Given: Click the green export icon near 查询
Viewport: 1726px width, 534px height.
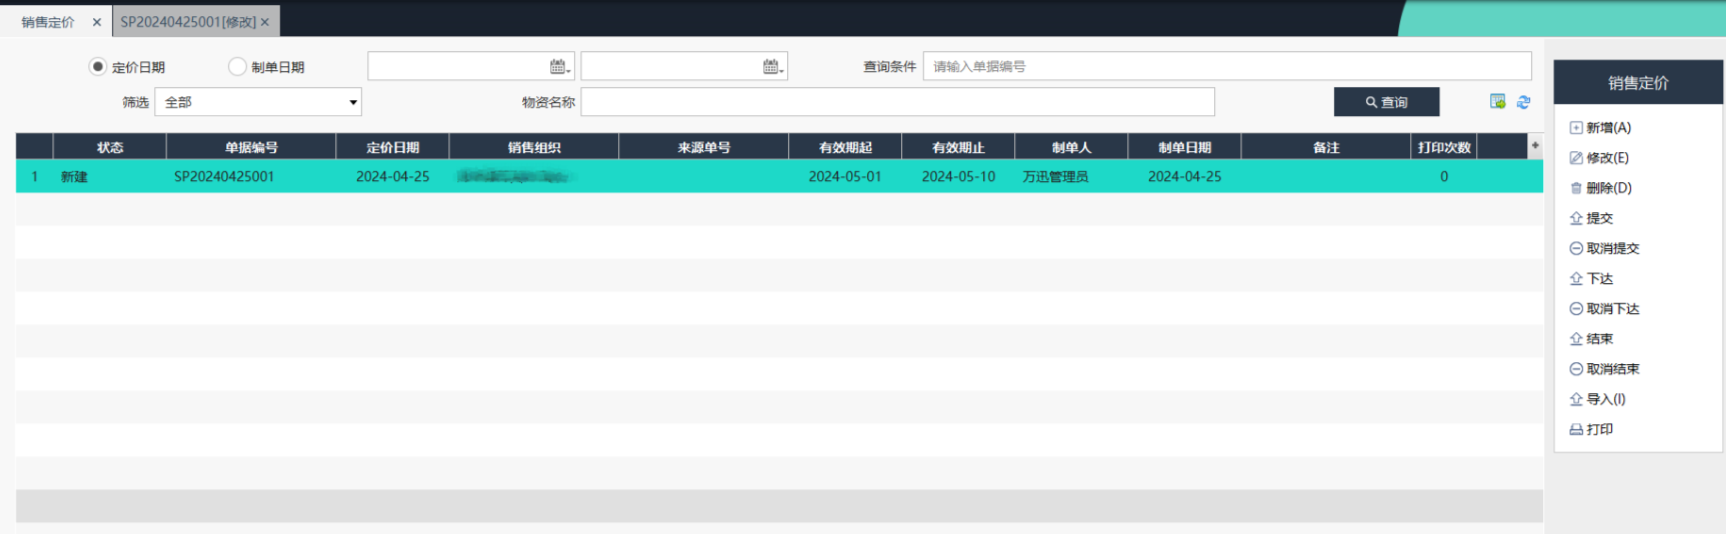Looking at the screenshot, I should click(x=1497, y=102).
